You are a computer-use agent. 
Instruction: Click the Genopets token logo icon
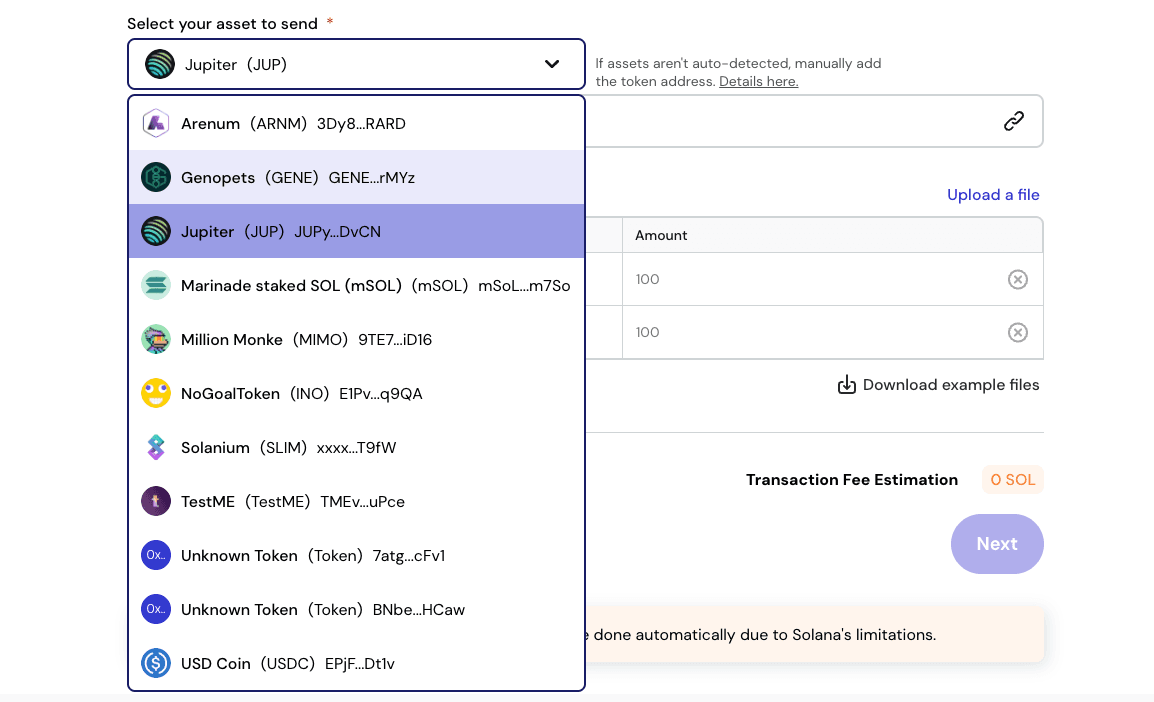[x=156, y=177]
